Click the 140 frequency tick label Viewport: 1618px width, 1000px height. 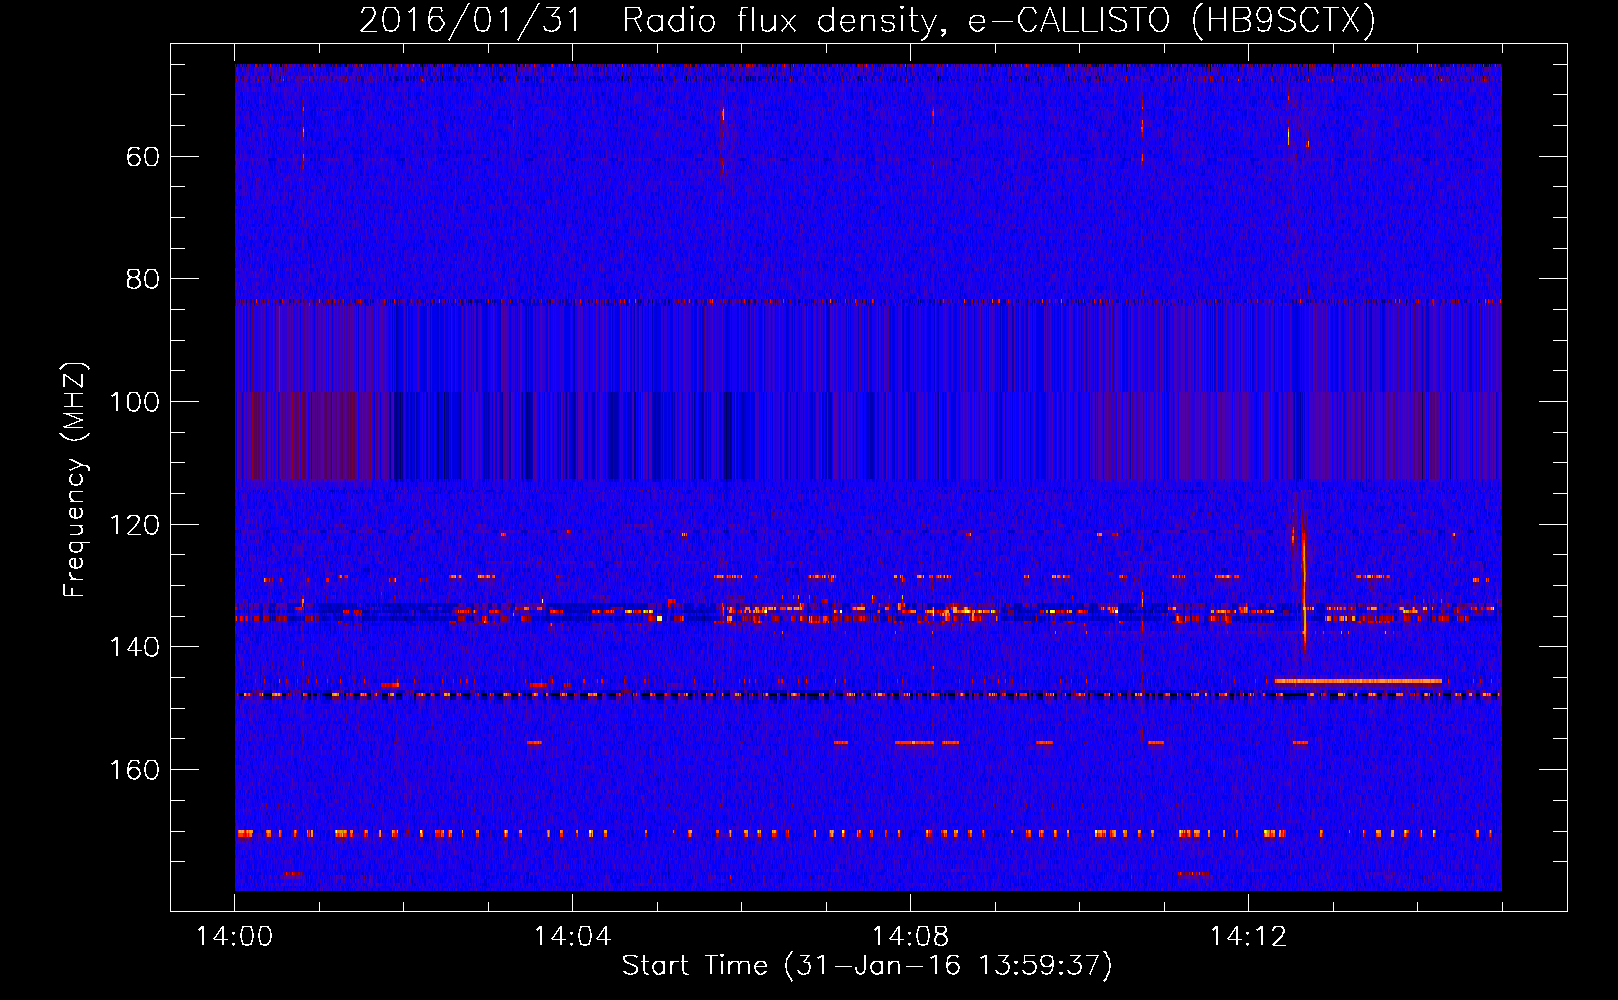(x=134, y=647)
